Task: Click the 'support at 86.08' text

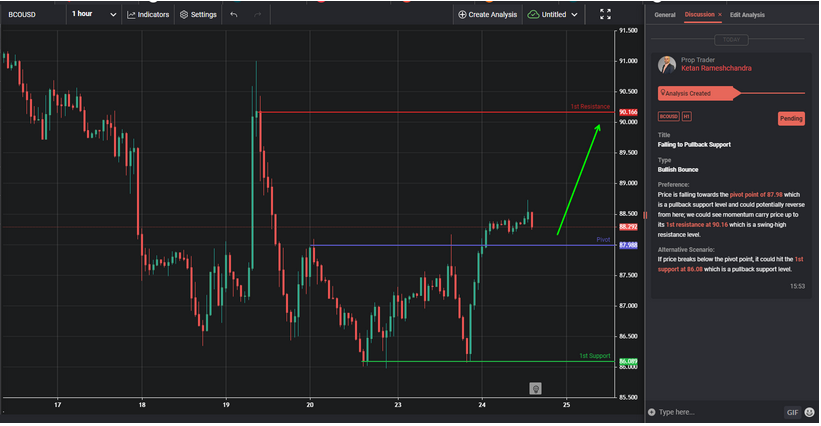Action: click(x=680, y=270)
